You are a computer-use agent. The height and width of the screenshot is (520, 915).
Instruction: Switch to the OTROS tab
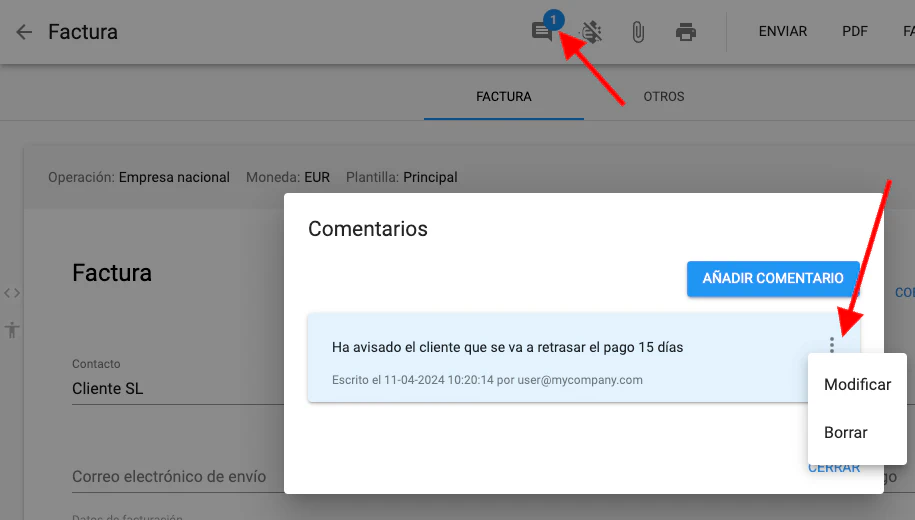[664, 97]
